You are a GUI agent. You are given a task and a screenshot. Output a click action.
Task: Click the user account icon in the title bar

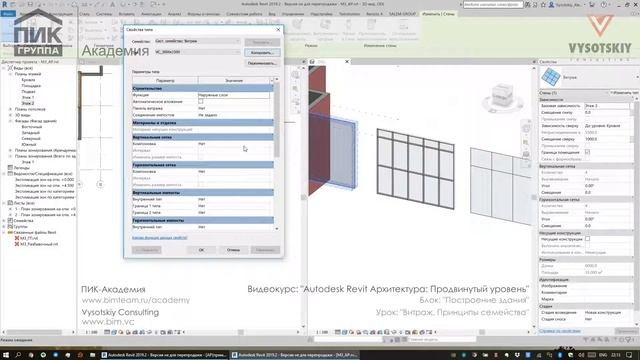551,4
